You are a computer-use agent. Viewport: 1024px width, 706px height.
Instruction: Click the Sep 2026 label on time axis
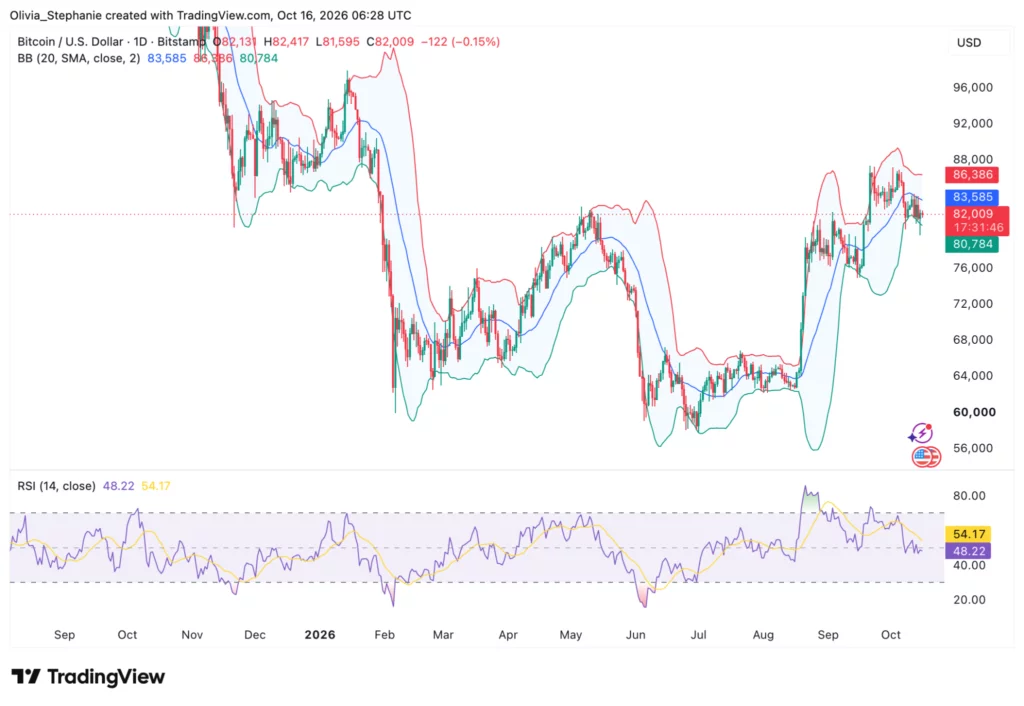pyautogui.click(x=827, y=635)
